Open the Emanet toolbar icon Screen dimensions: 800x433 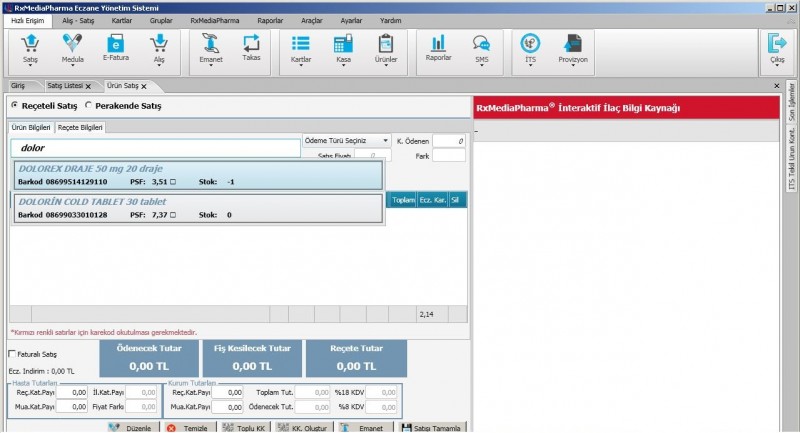[210, 45]
